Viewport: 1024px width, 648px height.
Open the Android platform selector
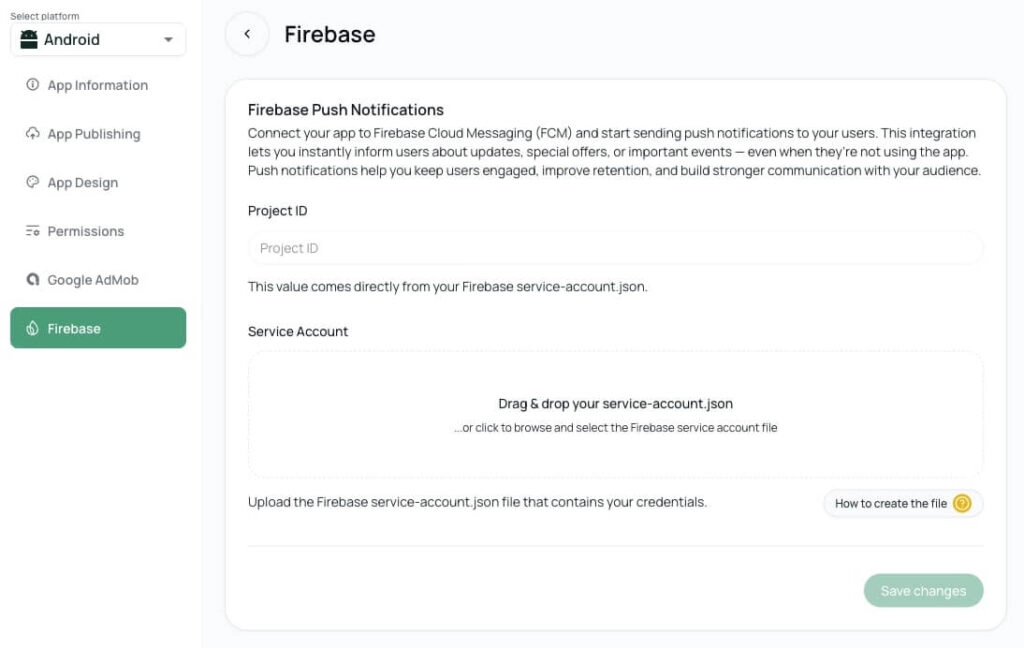(98, 40)
